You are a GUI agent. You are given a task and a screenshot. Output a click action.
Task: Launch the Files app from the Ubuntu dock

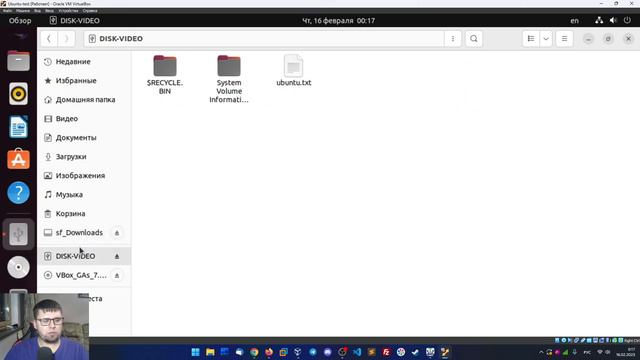18,61
